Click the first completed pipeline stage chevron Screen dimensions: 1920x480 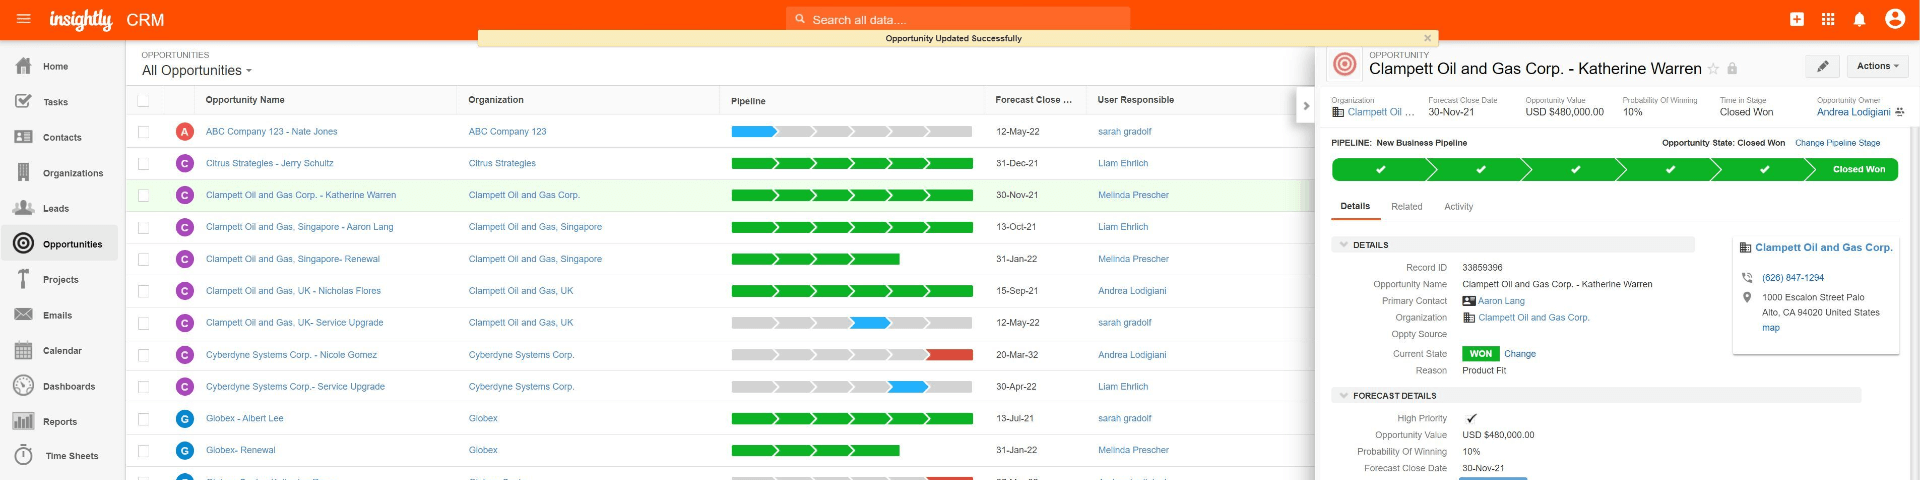pyautogui.click(x=1380, y=170)
